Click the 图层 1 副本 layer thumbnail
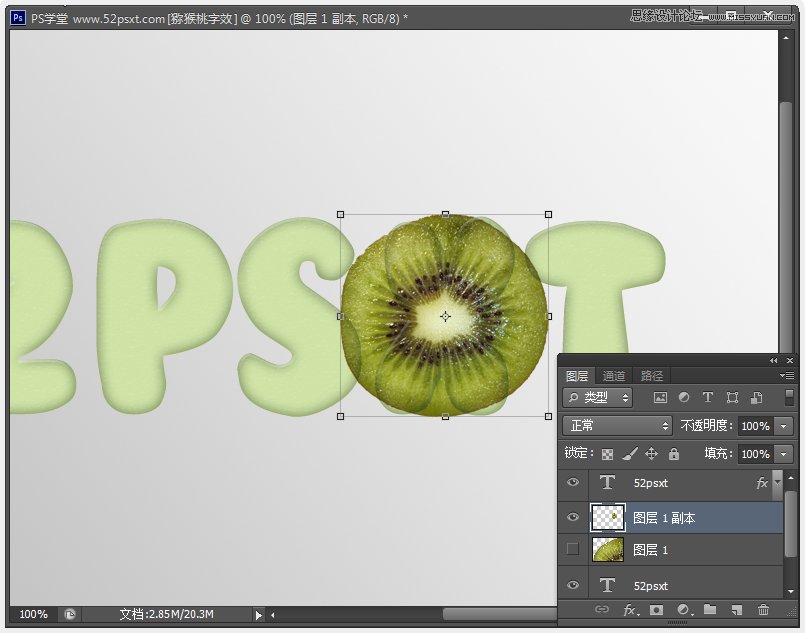The width and height of the screenshot is (805, 633). (x=608, y=517)
